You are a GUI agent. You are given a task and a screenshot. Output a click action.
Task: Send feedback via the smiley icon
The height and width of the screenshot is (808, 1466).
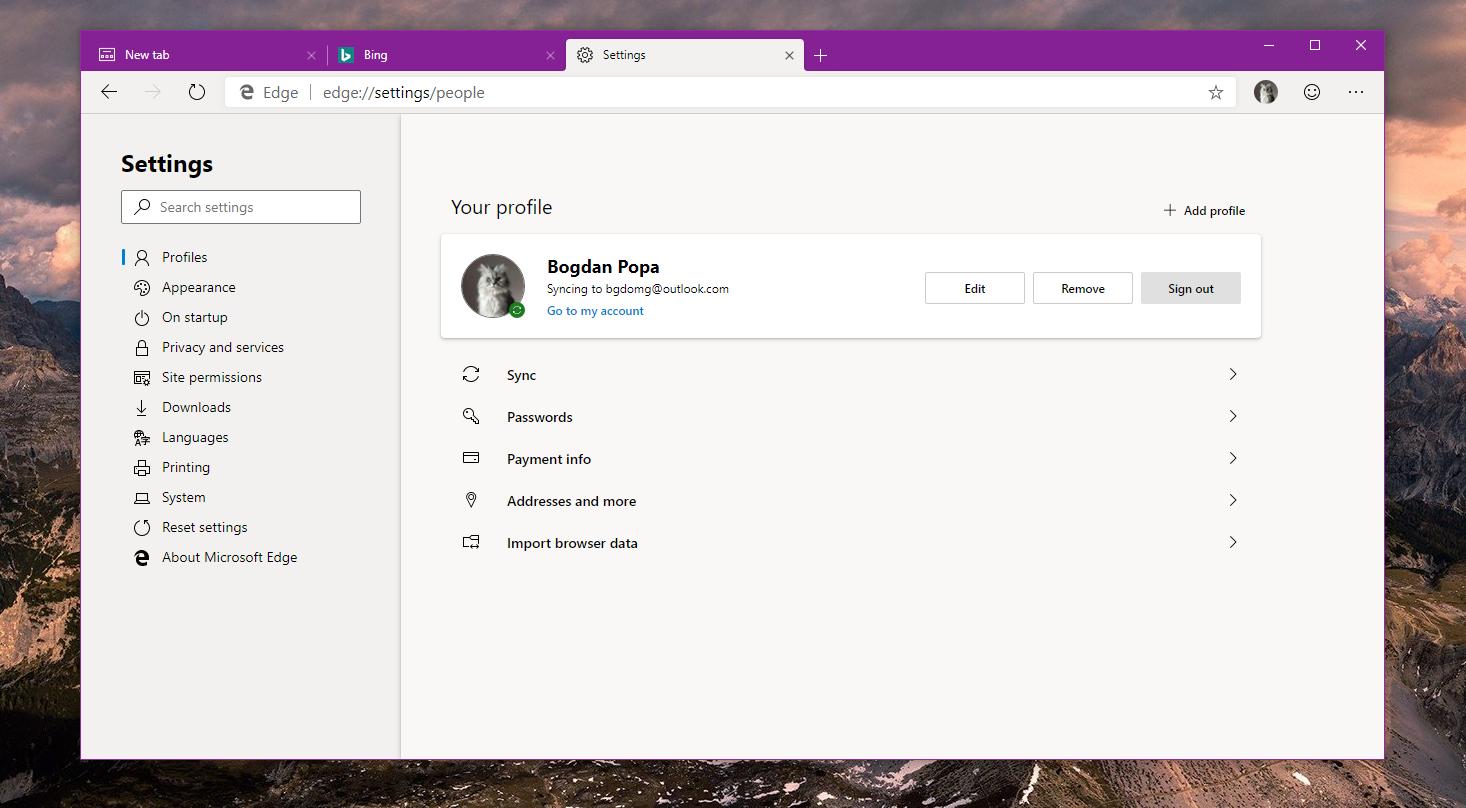point(1312,92)
